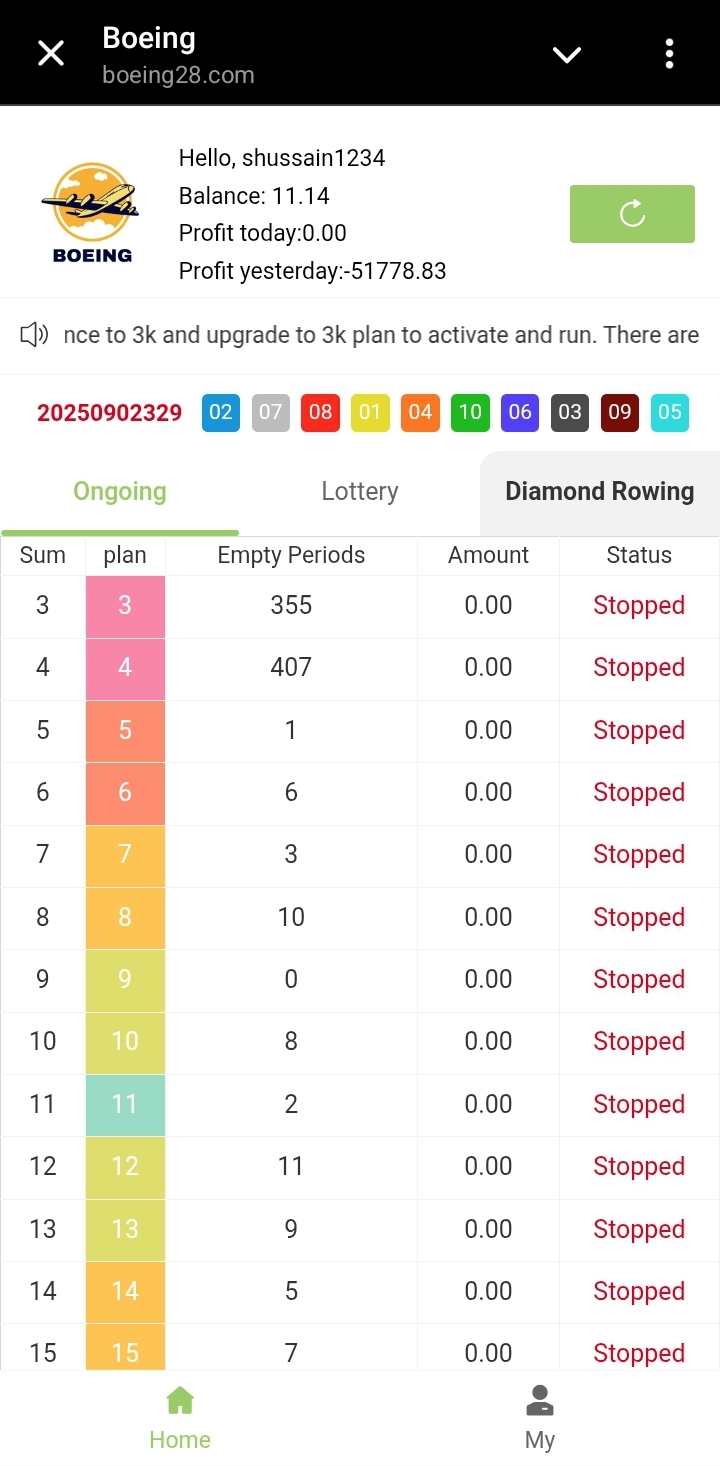Screen dimensions: 720x1466
Task: Tap the green refresh button
Action: click(x=632, y=214)
